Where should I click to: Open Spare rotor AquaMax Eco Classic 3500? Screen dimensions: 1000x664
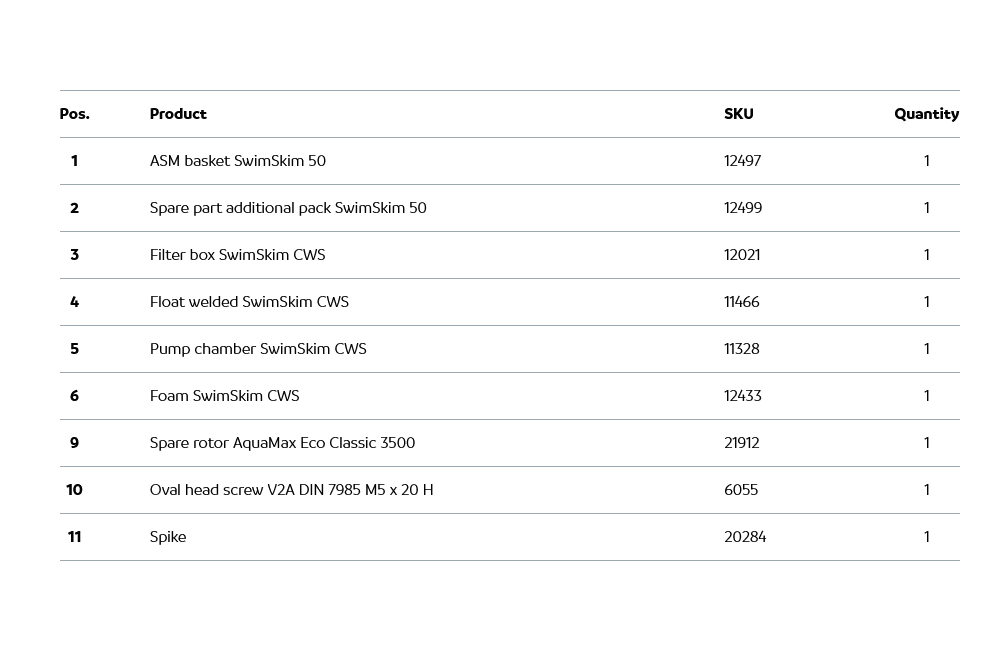pyautogui.click(x=282, y=443)
